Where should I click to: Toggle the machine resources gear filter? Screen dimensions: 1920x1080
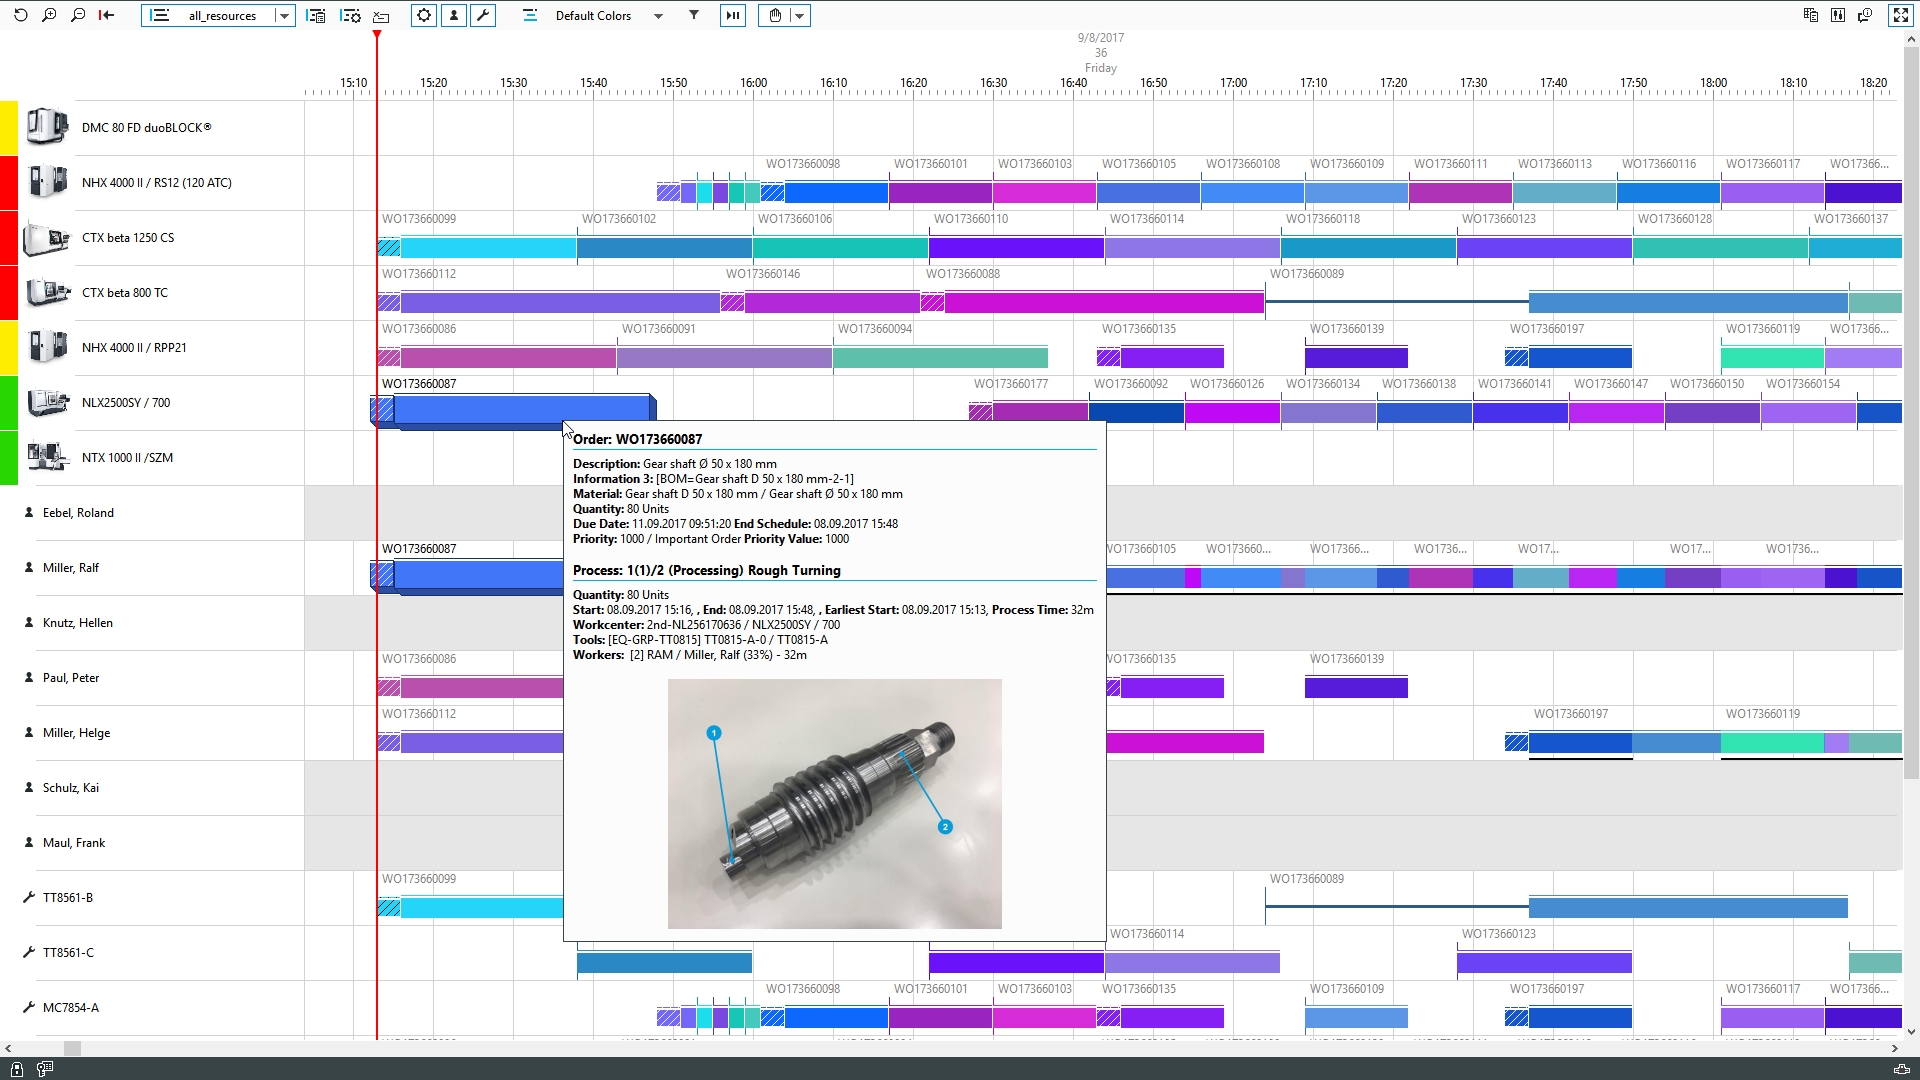424,15
